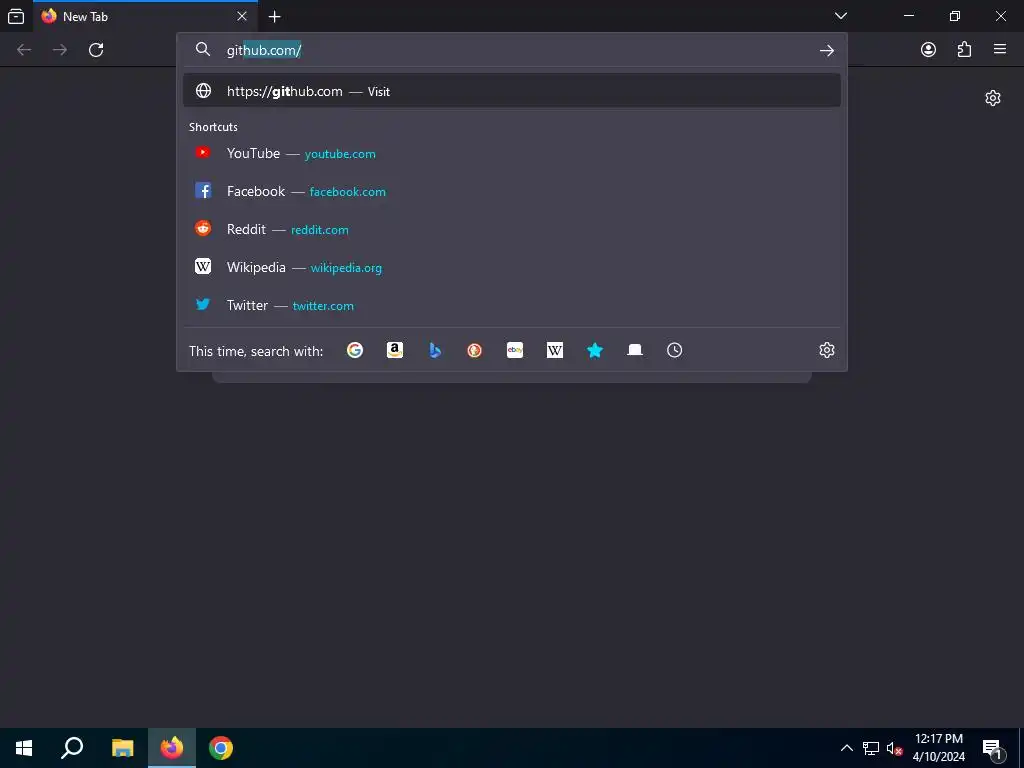Open Windows notification center
The height and width of the screenshot is (768, 1024).
tap(991, 748)
